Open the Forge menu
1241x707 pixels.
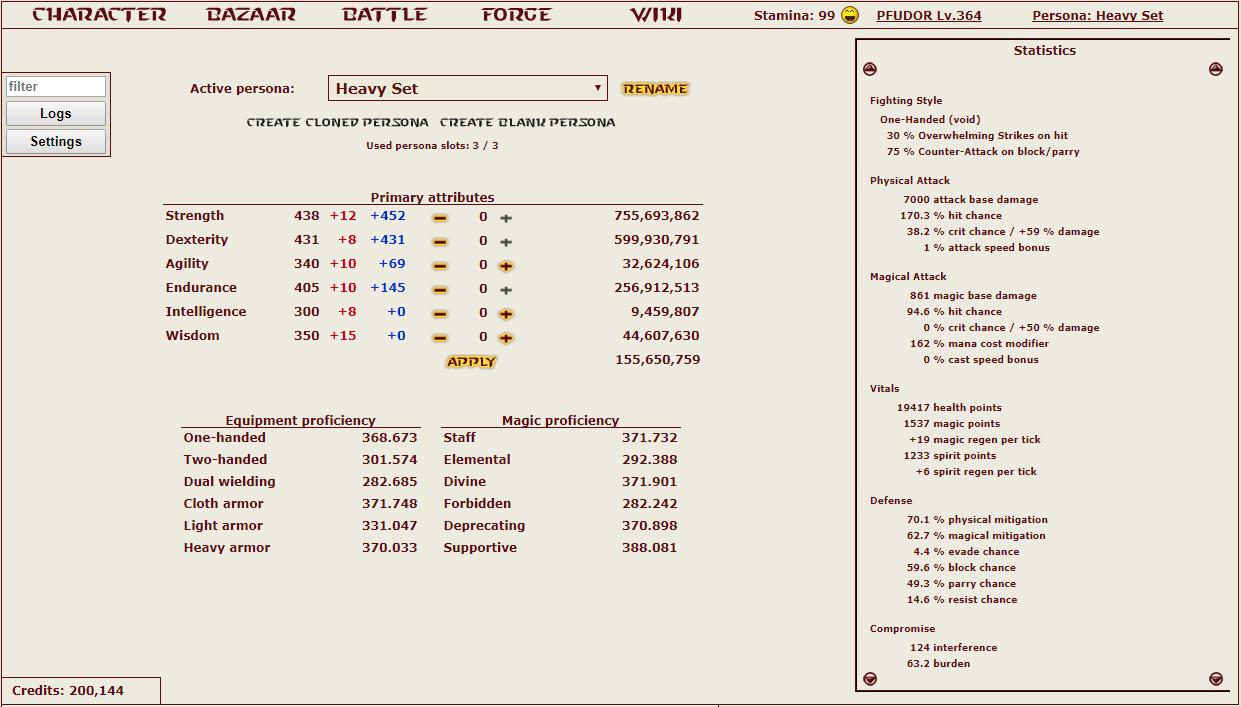coord(516,15)
